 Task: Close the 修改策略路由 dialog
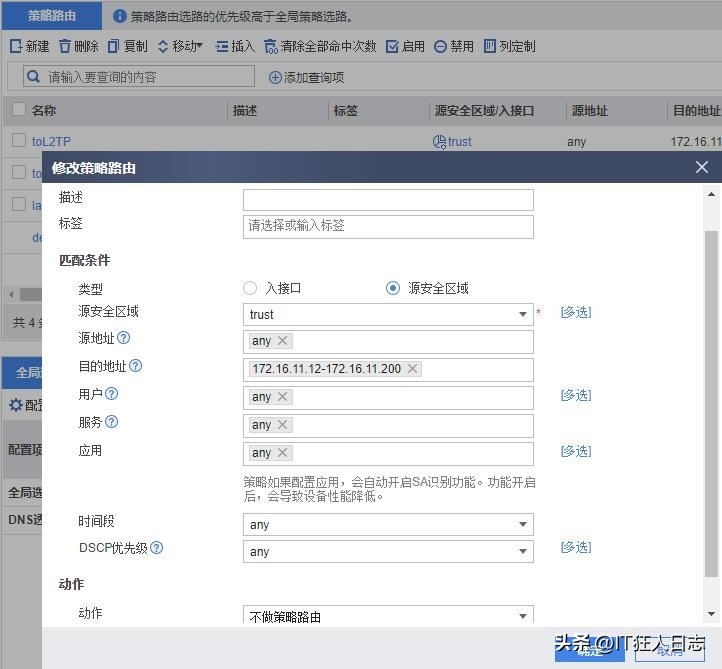[x=702, y=167]
